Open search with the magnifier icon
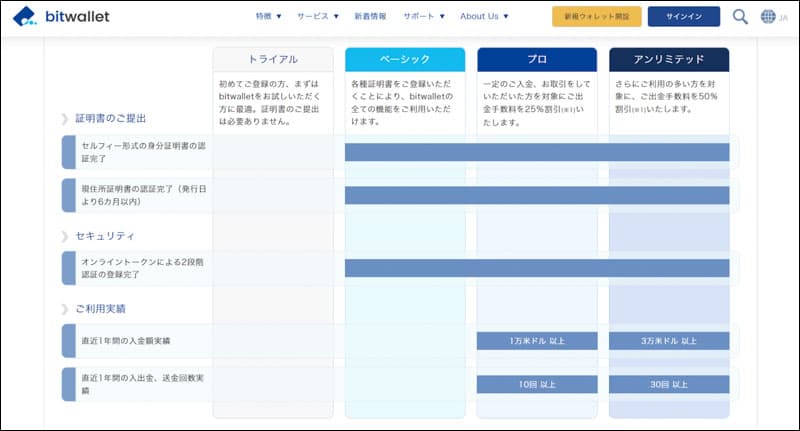 740,17
